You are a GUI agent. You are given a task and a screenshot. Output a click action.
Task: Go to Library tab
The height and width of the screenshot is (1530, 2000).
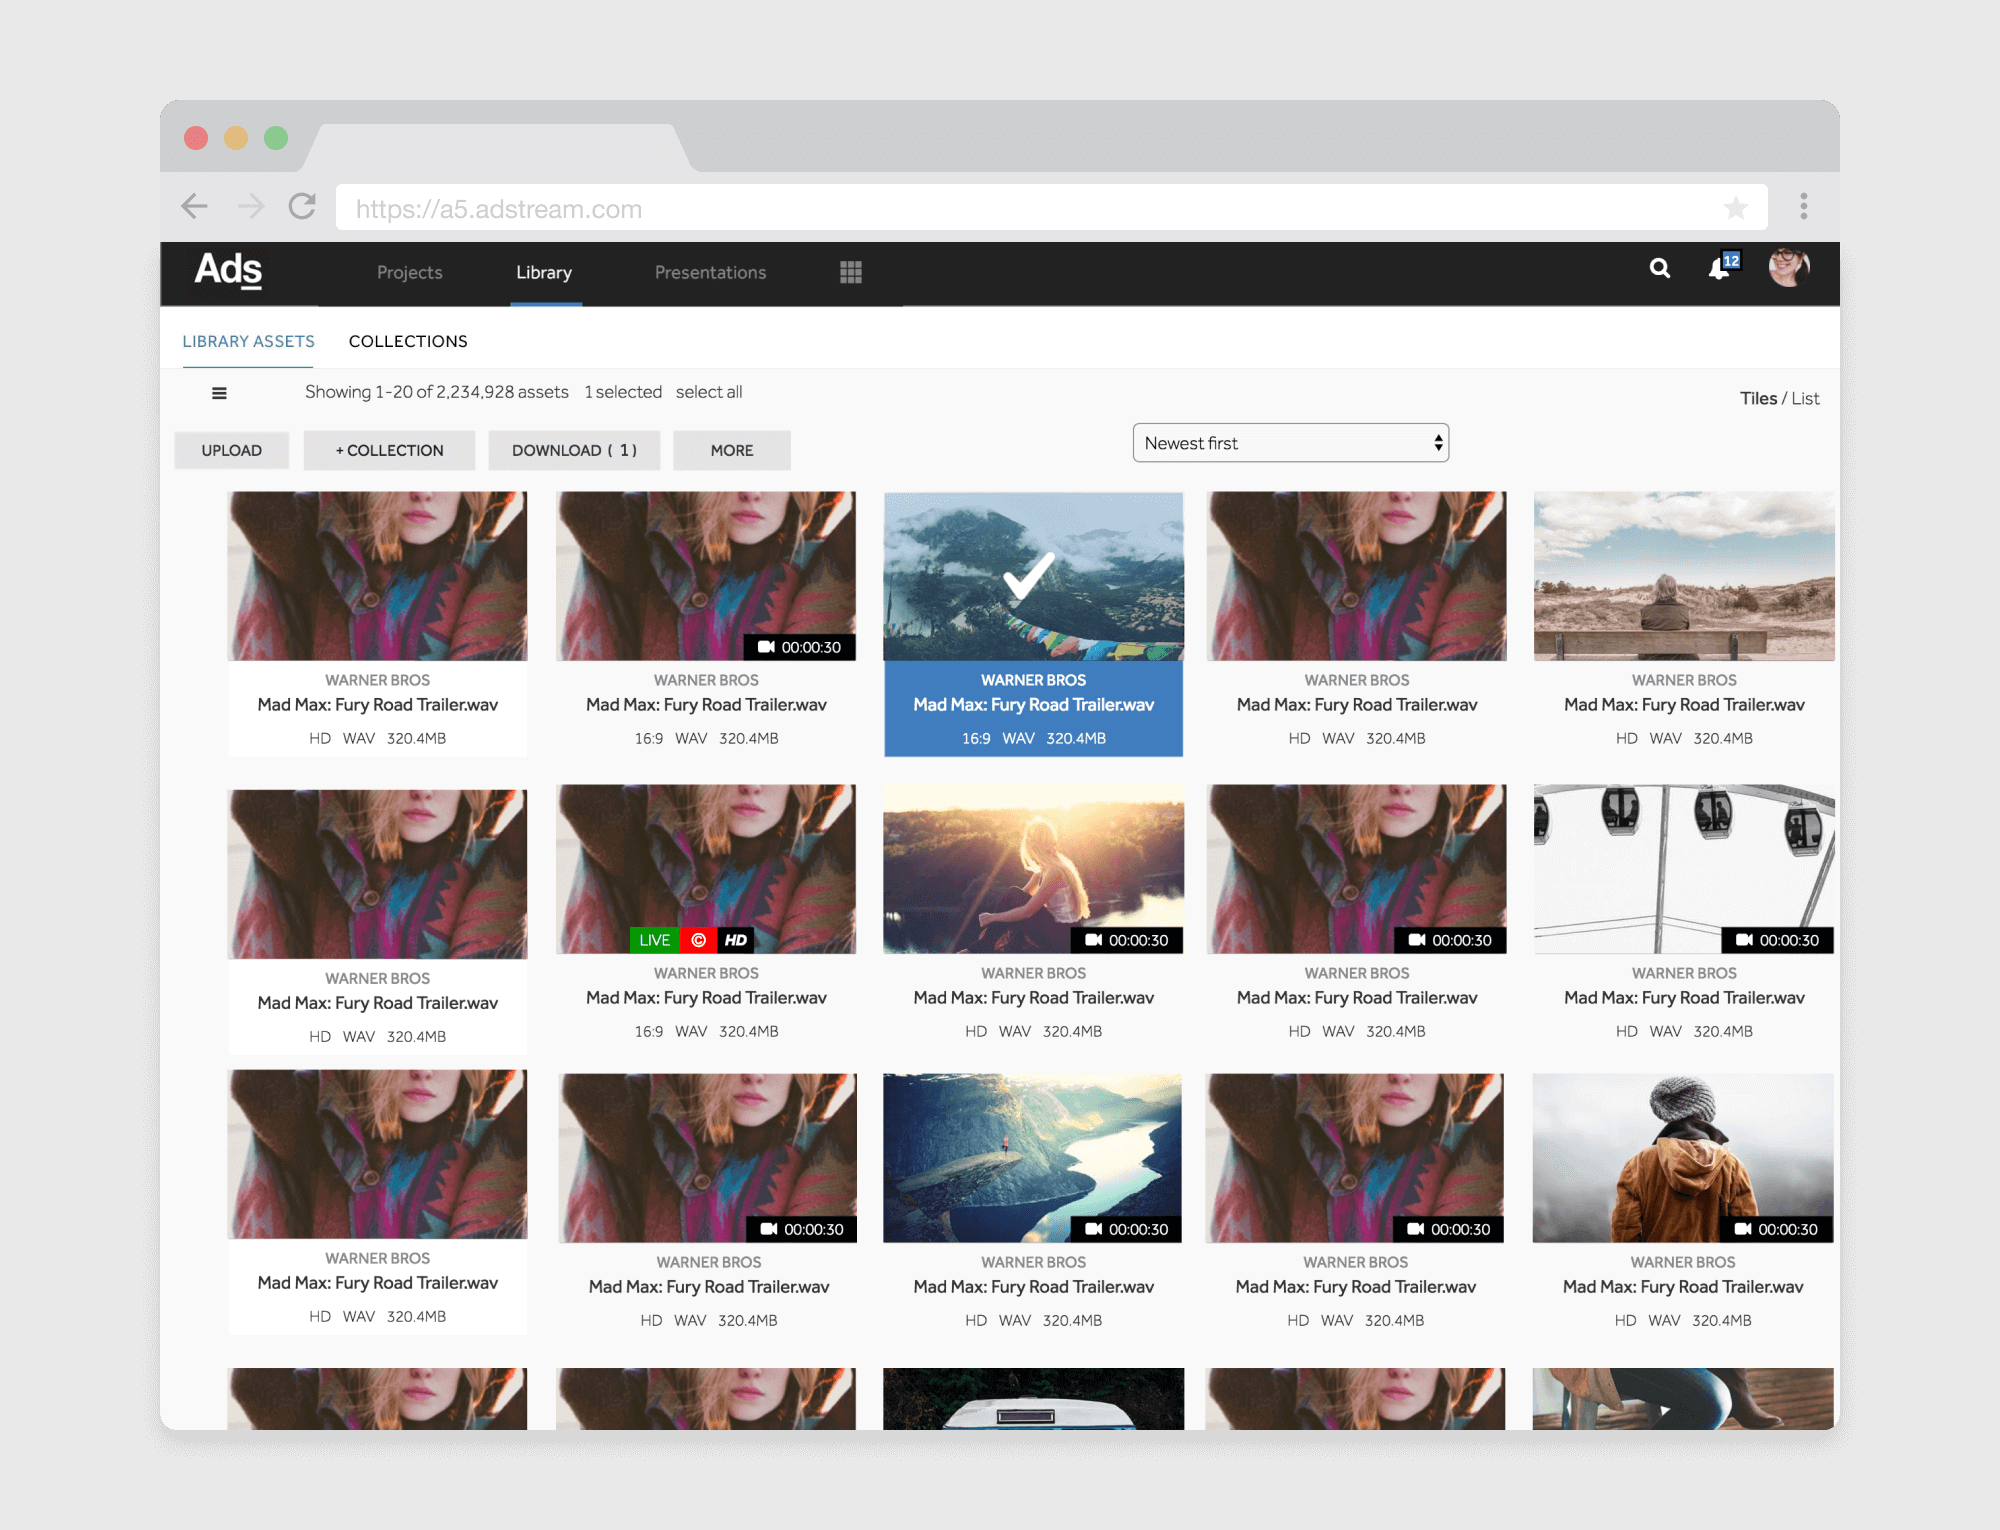[544, 272]
